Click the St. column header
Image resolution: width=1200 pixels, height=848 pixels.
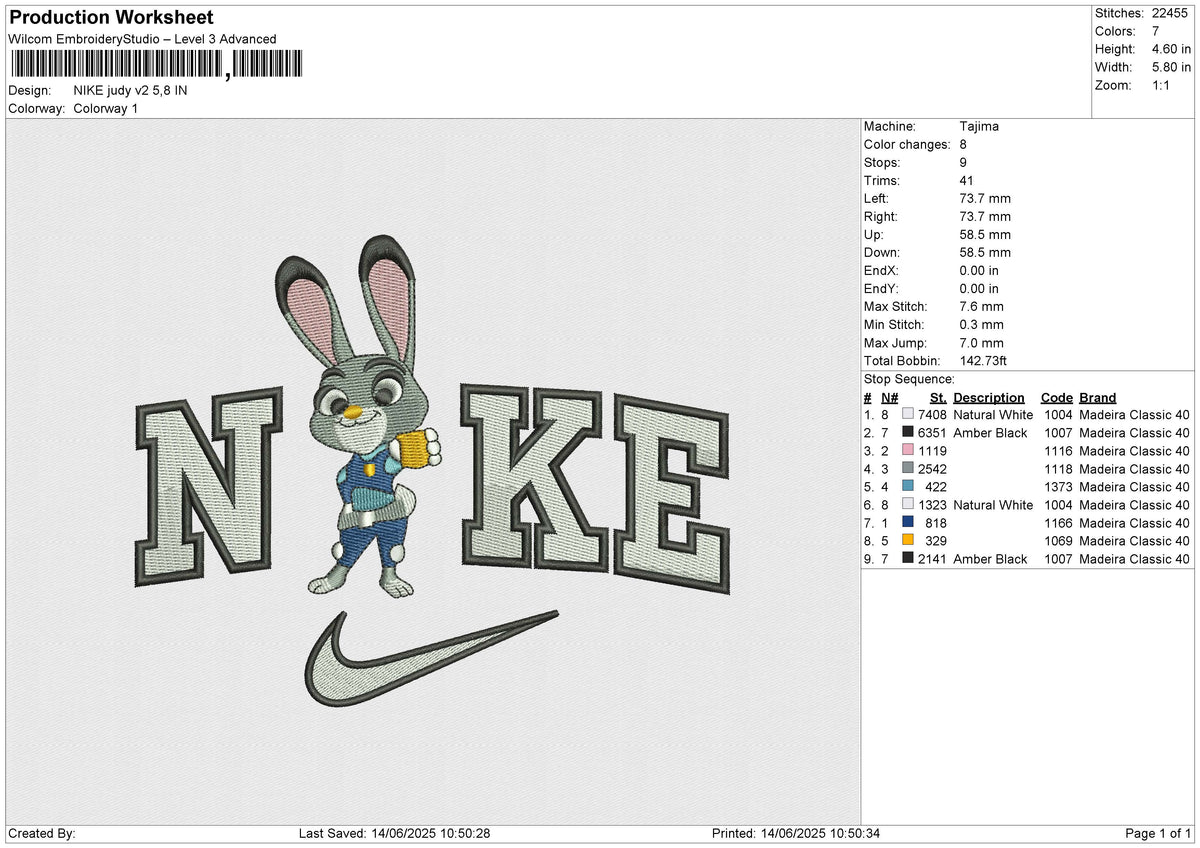(938, 397)
